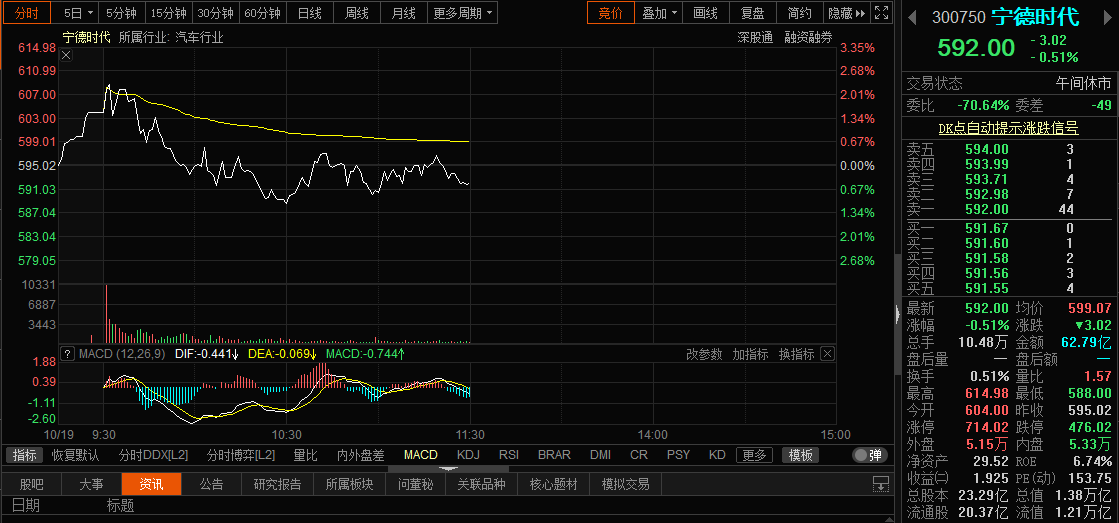Click the MACD help question mark icon
1119x523 pixels.
coord(68,354)
